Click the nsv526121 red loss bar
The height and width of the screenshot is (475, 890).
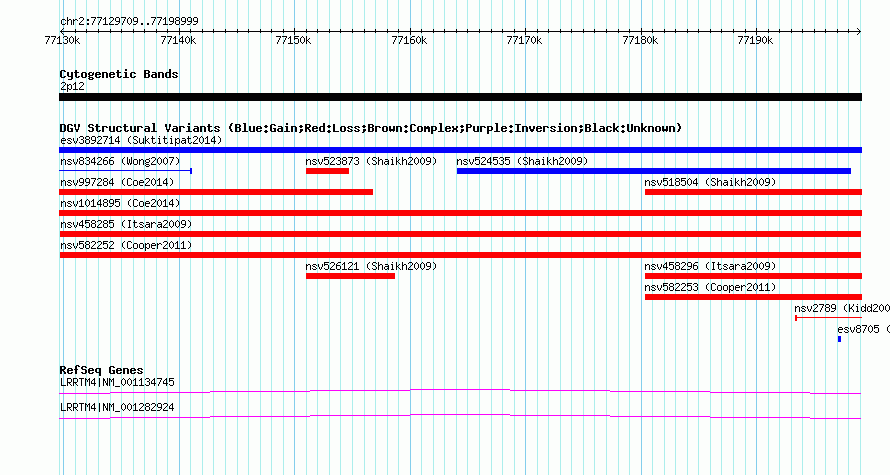click(350, 276)
